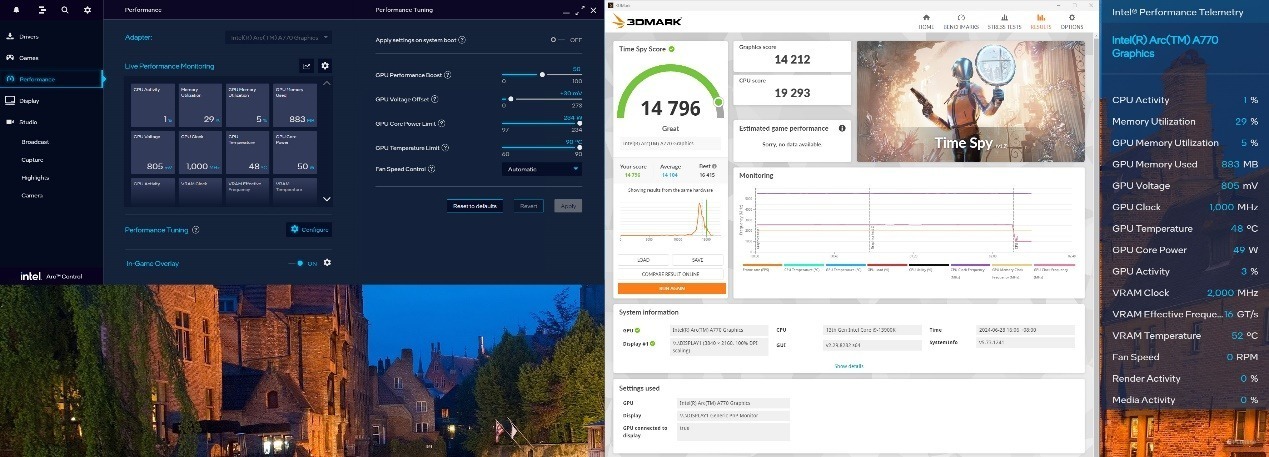Click COMPARE RESULT ONLINE
The width and height of the screenshot is (1269, 457).
point(672,273)
